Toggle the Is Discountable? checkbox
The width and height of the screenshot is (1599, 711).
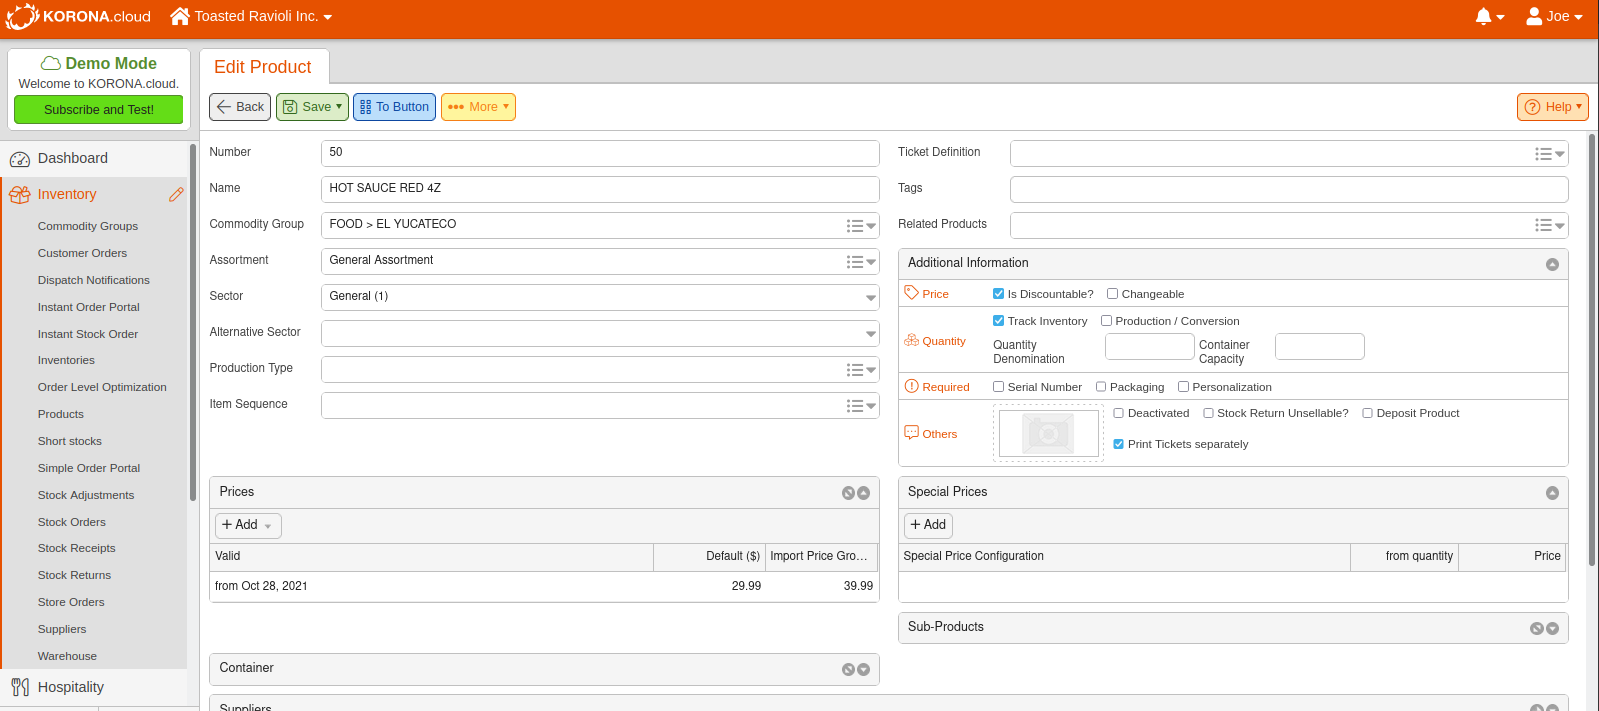998,294
